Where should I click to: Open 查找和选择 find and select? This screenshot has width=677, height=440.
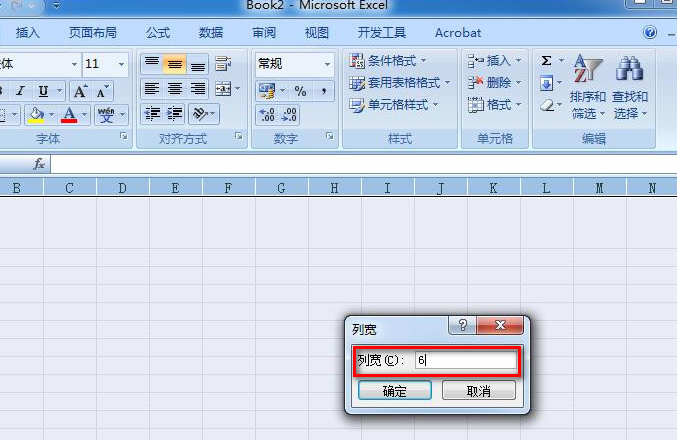pyautogui.click(x=630, y=87)
